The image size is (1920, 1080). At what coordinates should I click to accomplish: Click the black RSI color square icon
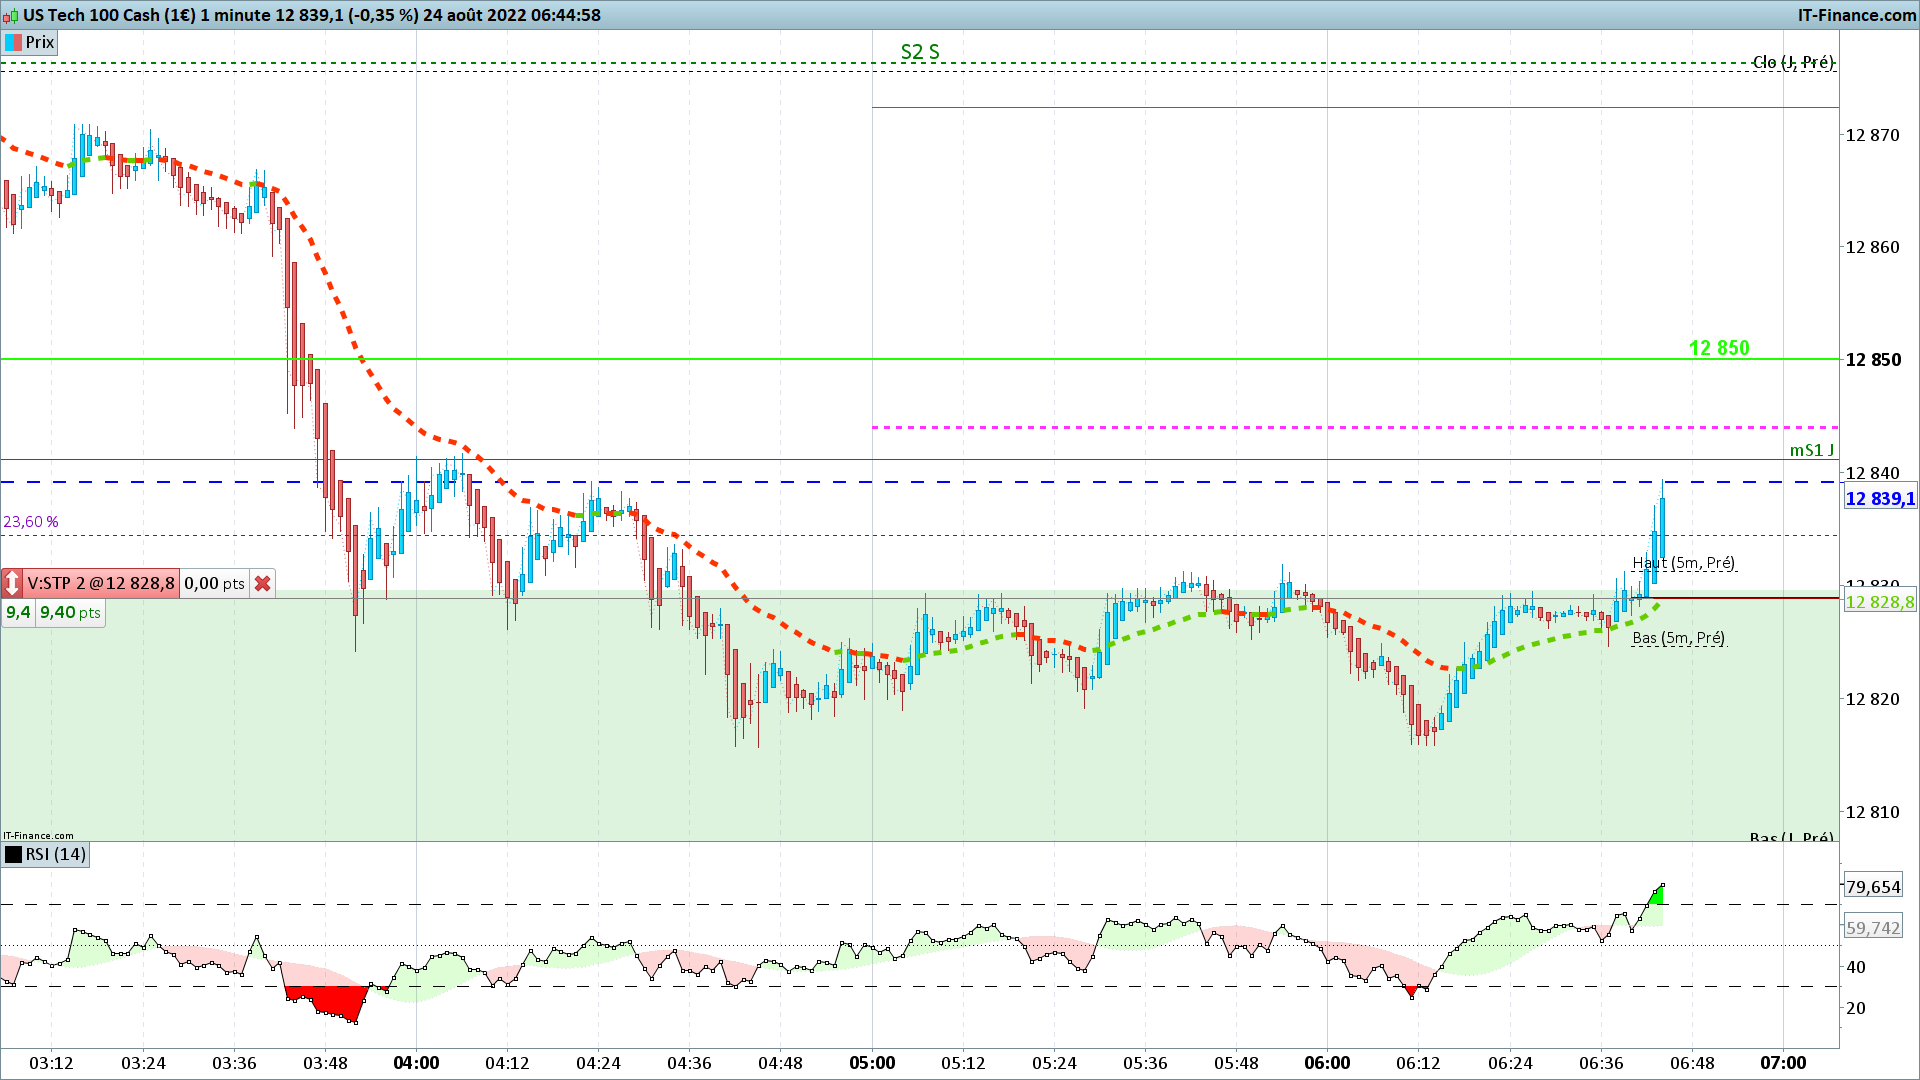click(x=13, y=854)
